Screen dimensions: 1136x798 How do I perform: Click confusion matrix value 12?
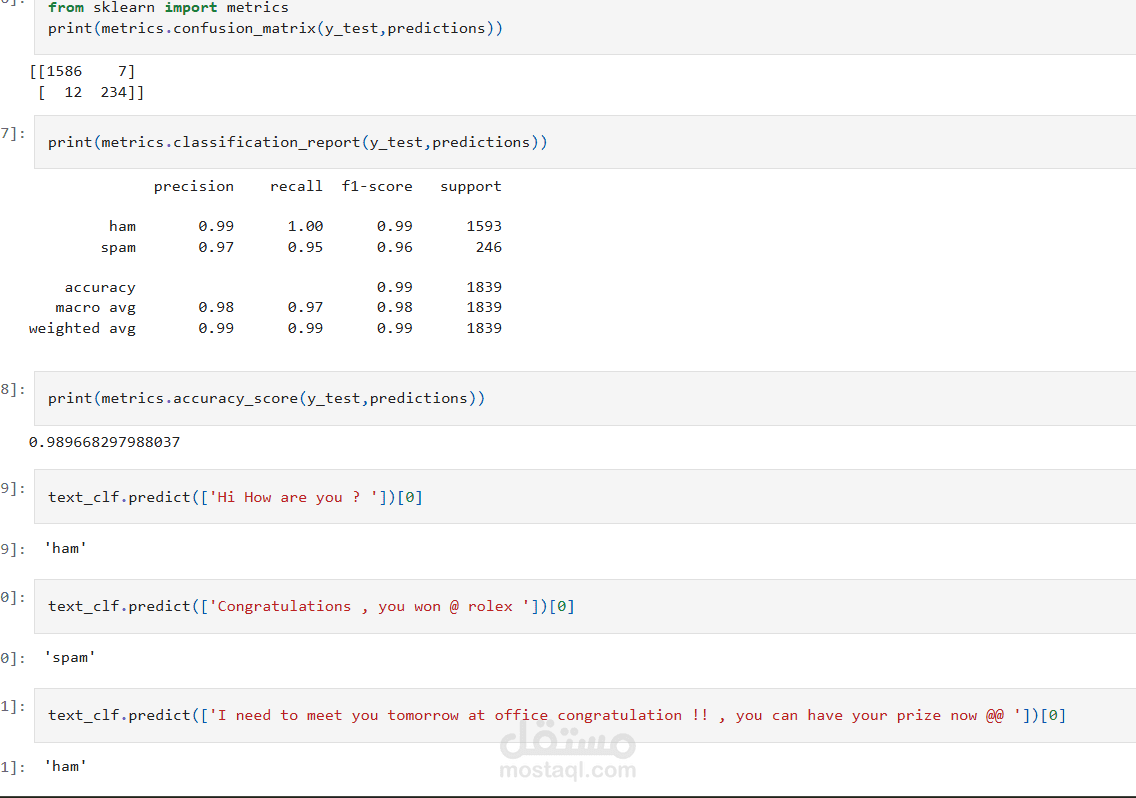(73, 92)
